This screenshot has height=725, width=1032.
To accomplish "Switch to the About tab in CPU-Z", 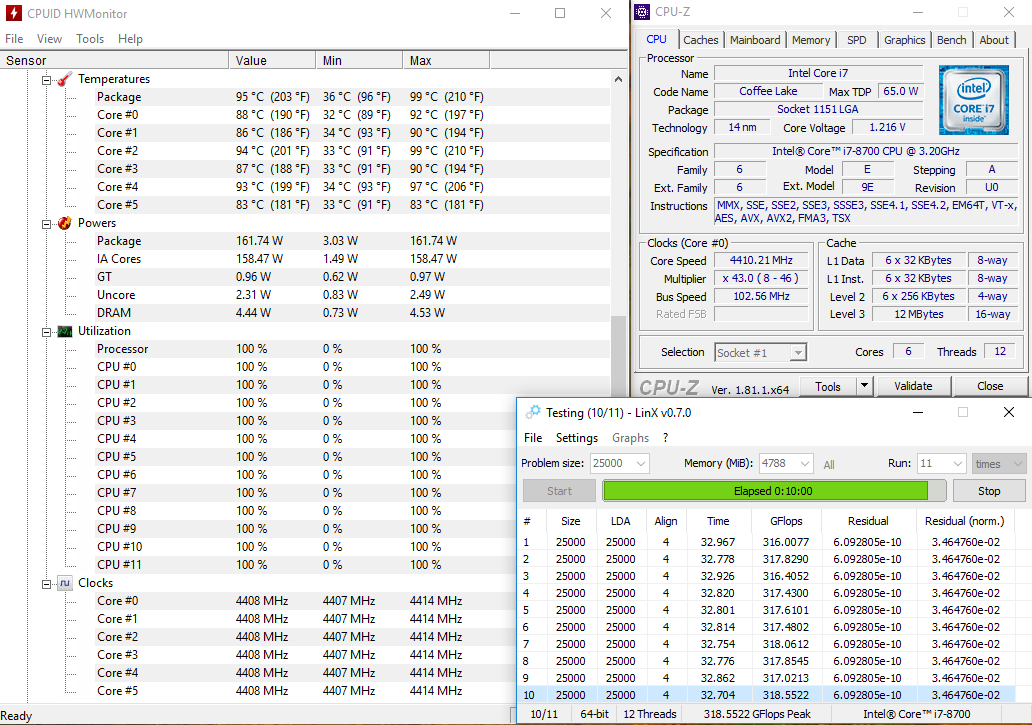I will click(x=994, y=40).
